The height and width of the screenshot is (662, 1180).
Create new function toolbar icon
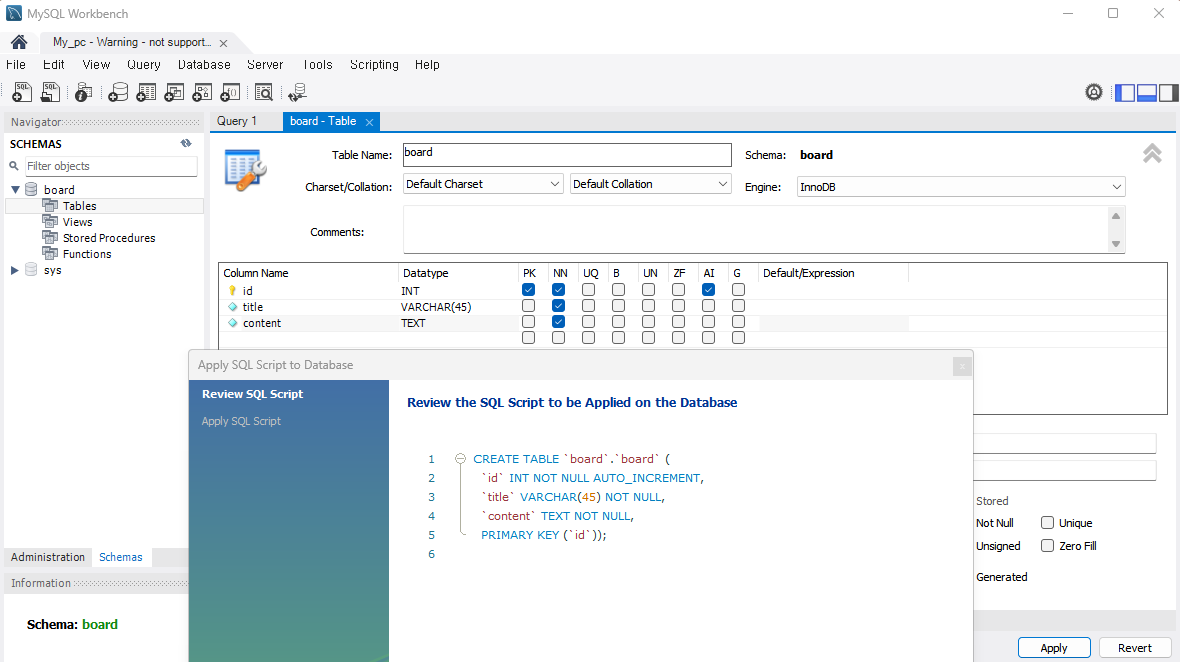pyautogui.click(x=230, y=93)
